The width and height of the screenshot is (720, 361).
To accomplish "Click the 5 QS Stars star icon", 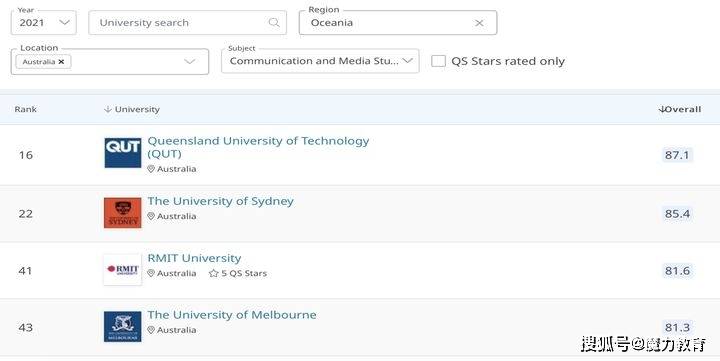I will (214, 273).
